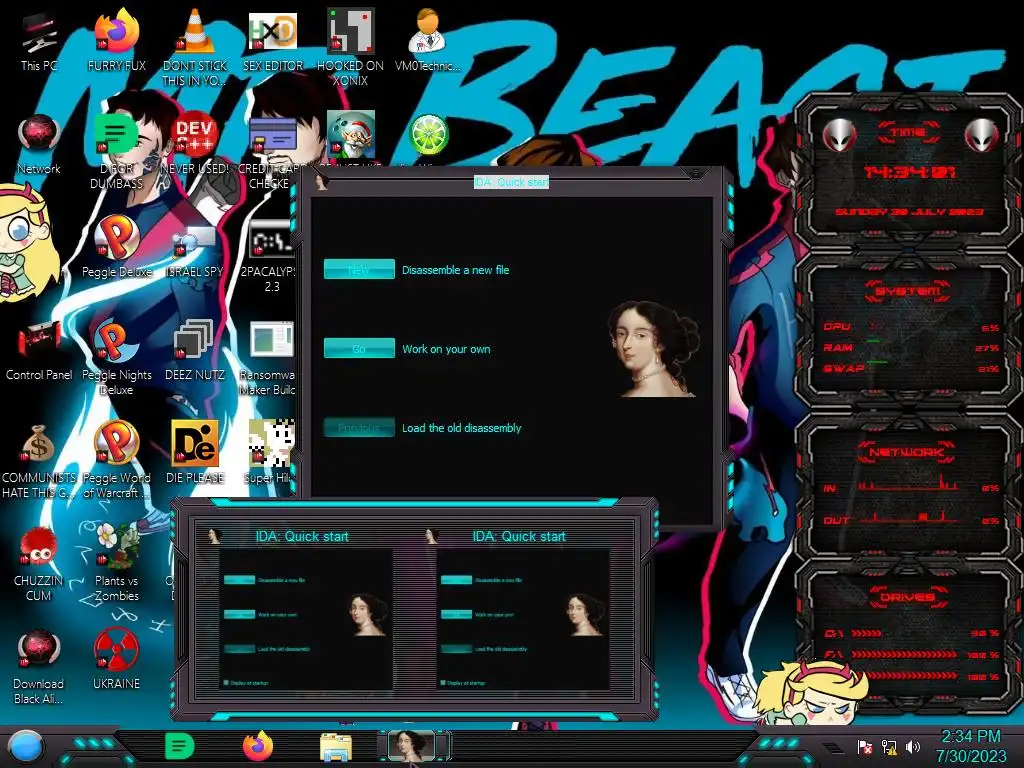Click the Go button to work on your own
The height and width of the screenshot is (768, 1024).
359,348
